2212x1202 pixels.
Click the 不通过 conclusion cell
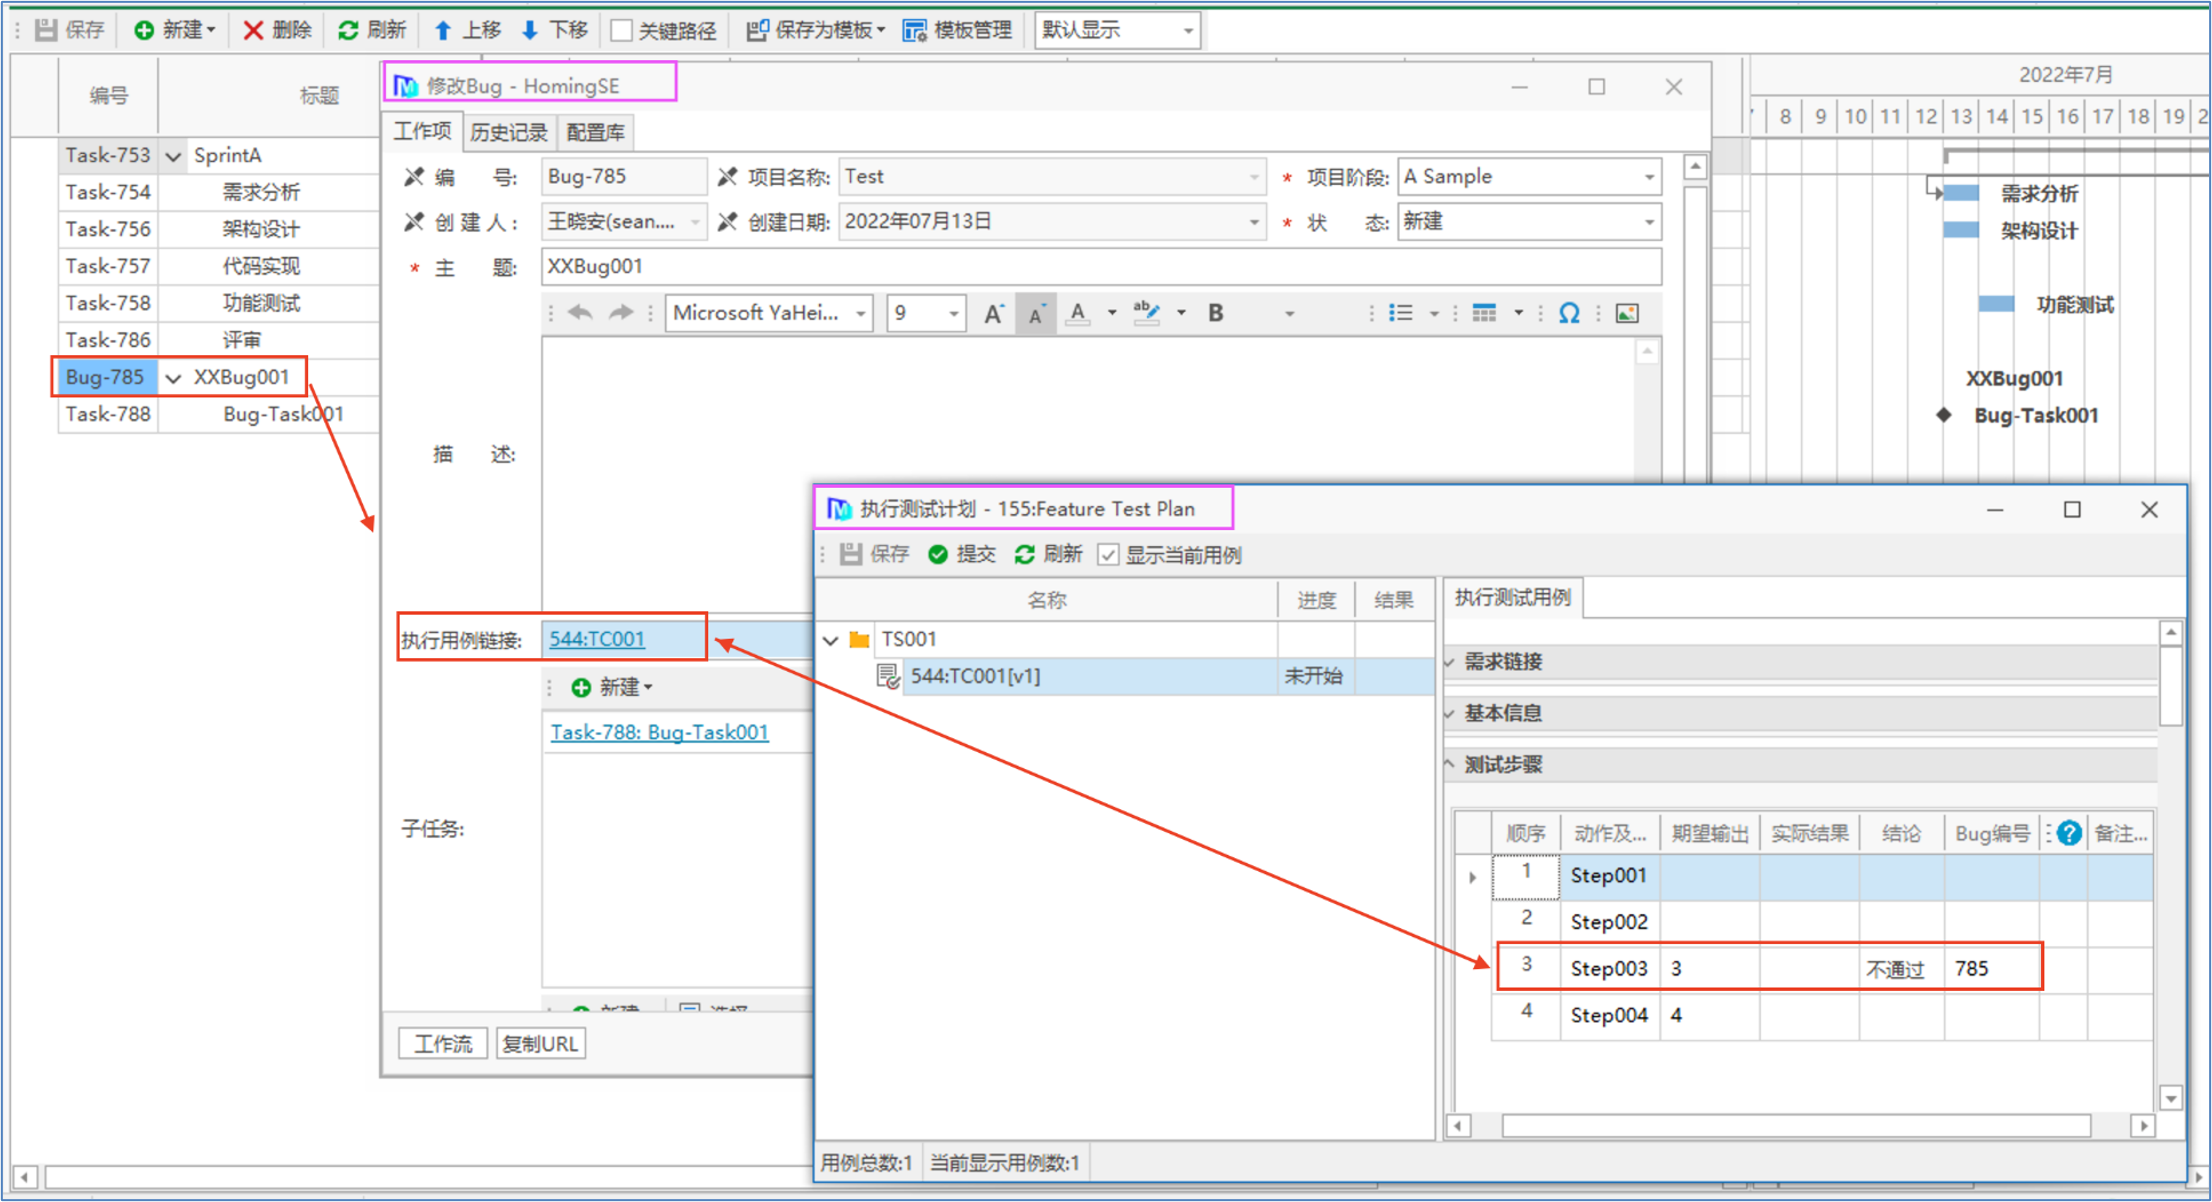[x=1901, y=968]
